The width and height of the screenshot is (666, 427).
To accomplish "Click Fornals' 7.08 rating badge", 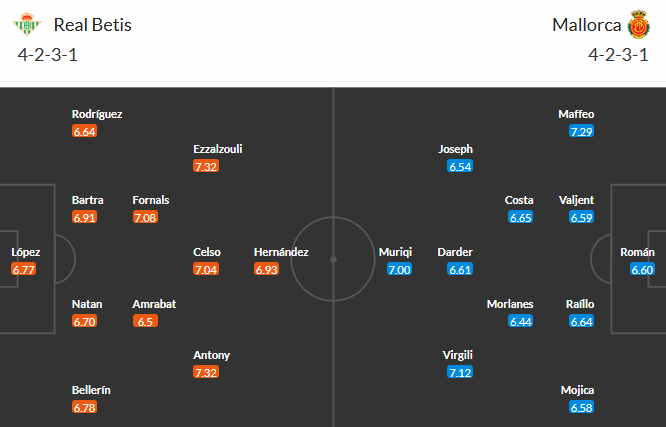I will [x=146, y=217].
